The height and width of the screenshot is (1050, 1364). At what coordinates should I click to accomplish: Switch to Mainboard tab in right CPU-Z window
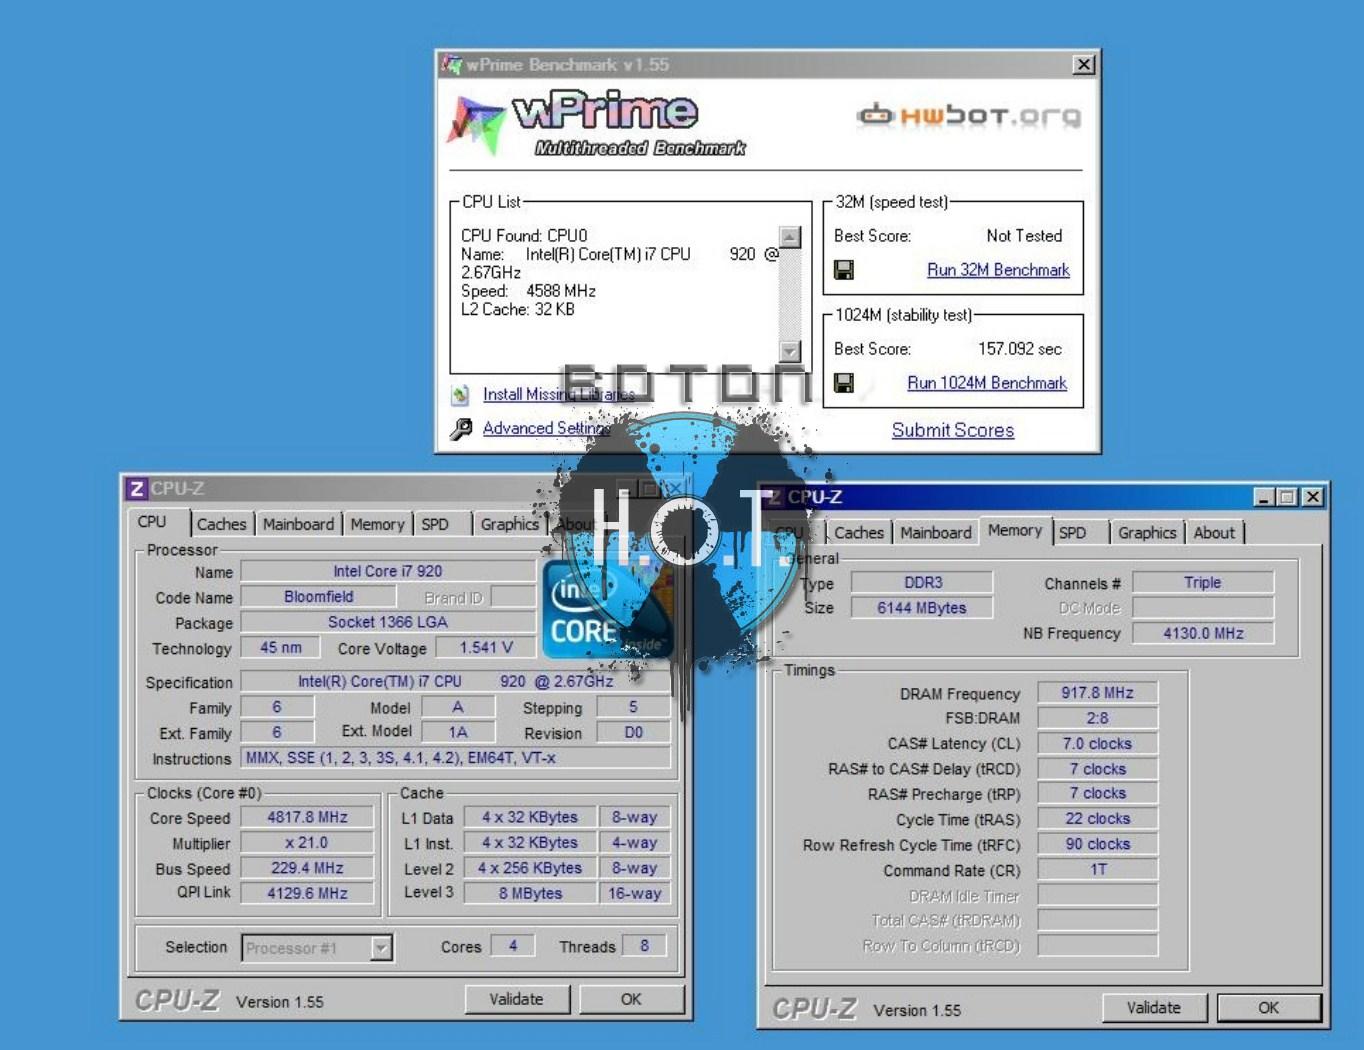[x=936, y=533]
